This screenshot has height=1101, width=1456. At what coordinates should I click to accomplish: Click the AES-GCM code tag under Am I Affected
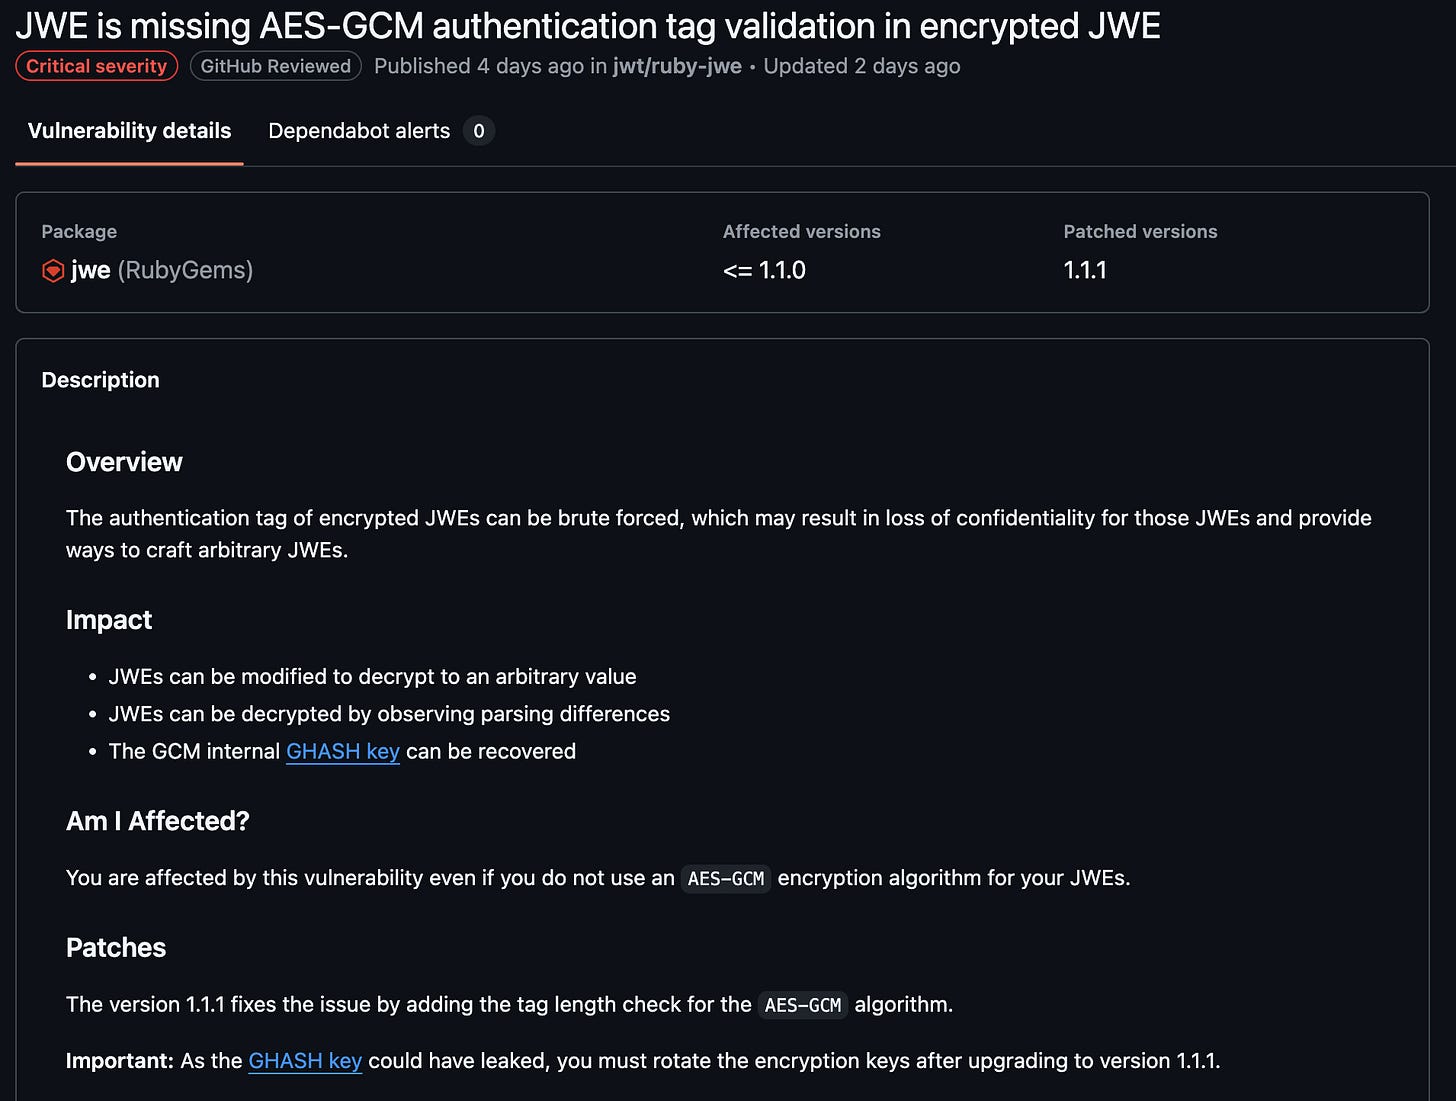726,878
